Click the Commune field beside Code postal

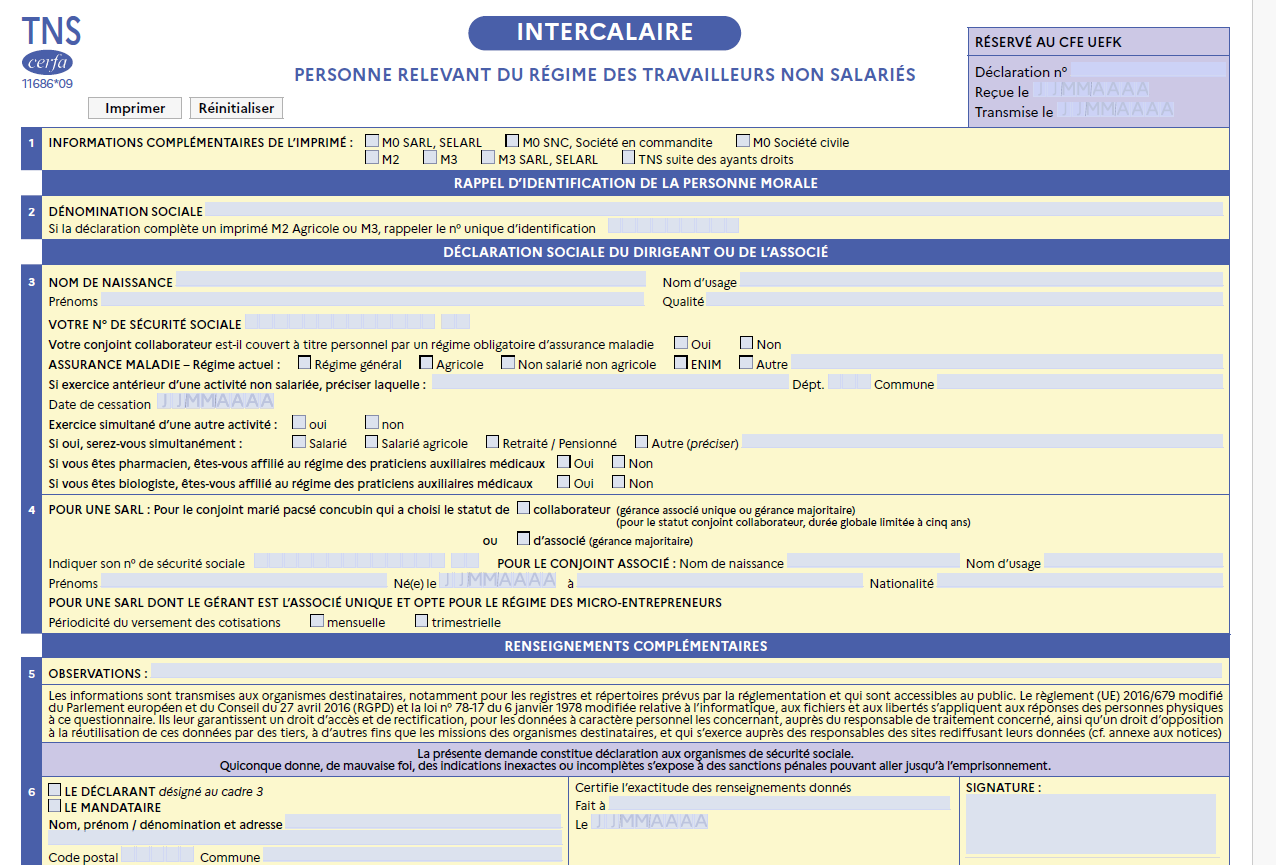point(412,856)
